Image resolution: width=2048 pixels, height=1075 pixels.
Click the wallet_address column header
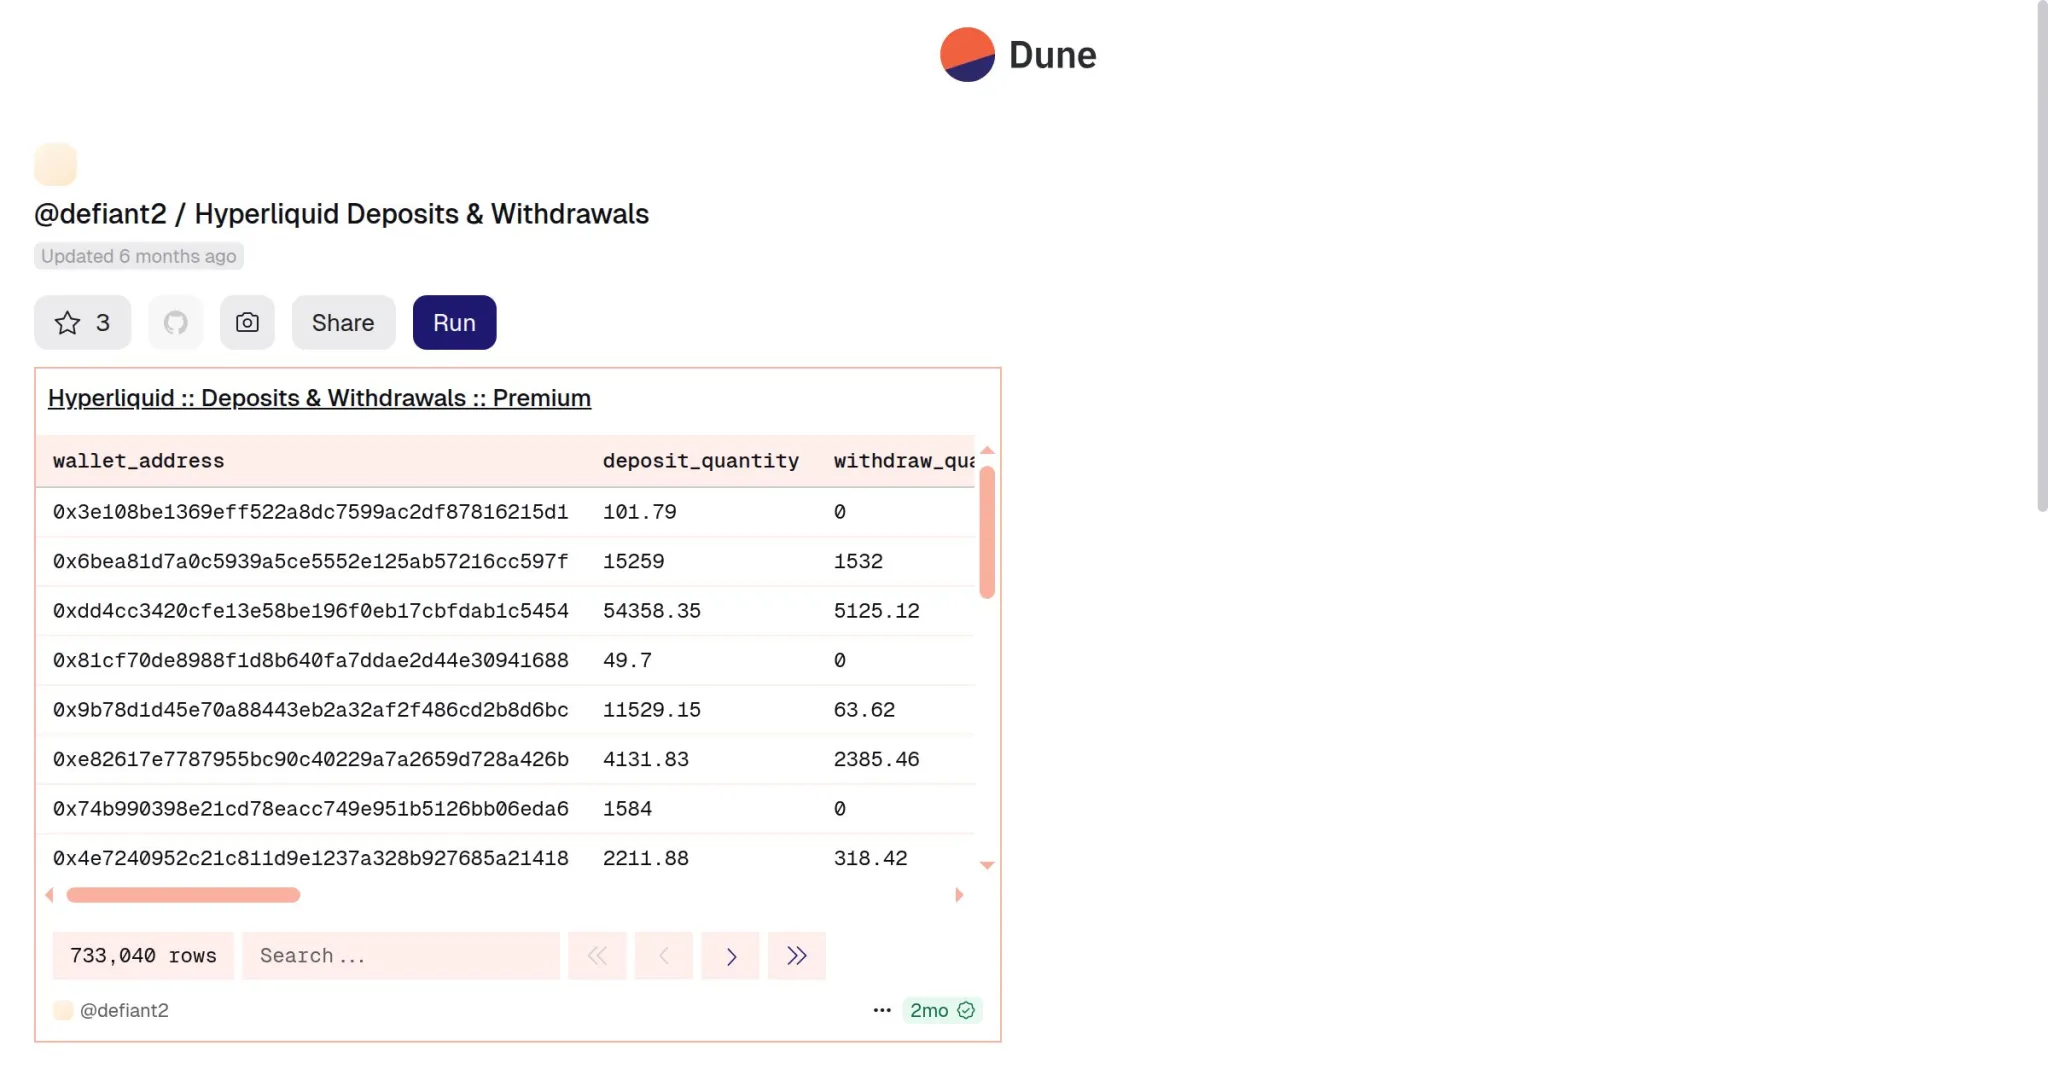pos(138,461)
